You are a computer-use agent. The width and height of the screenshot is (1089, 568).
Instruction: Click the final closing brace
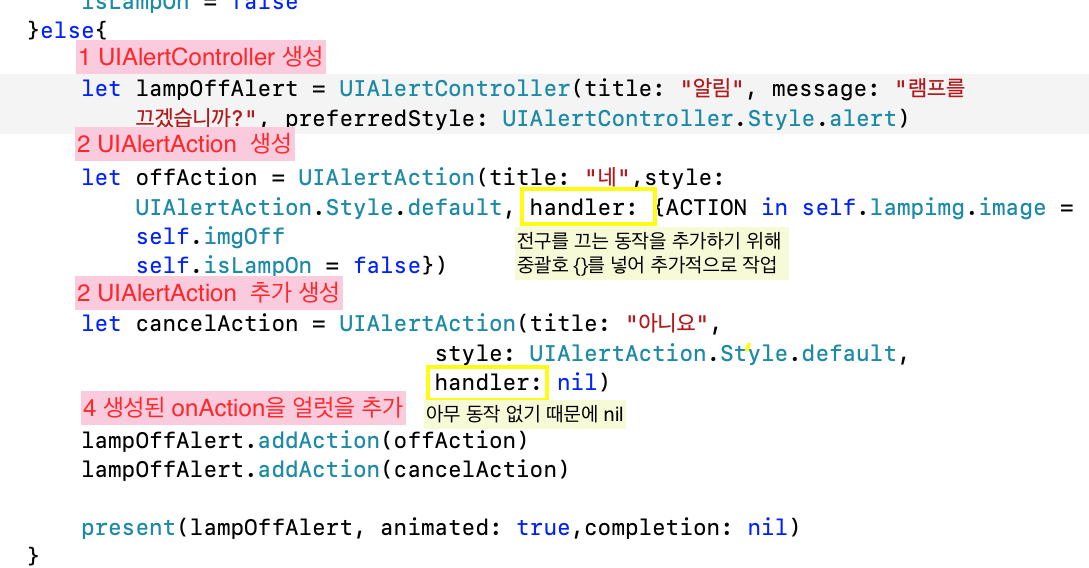point(33,556)
